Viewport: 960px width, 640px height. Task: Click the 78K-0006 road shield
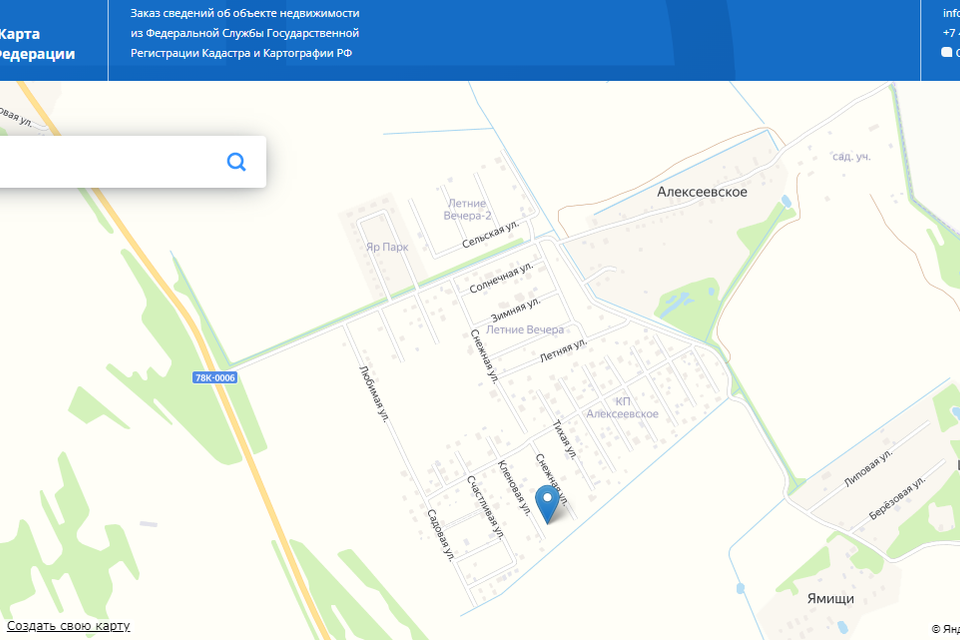(215, 378)
